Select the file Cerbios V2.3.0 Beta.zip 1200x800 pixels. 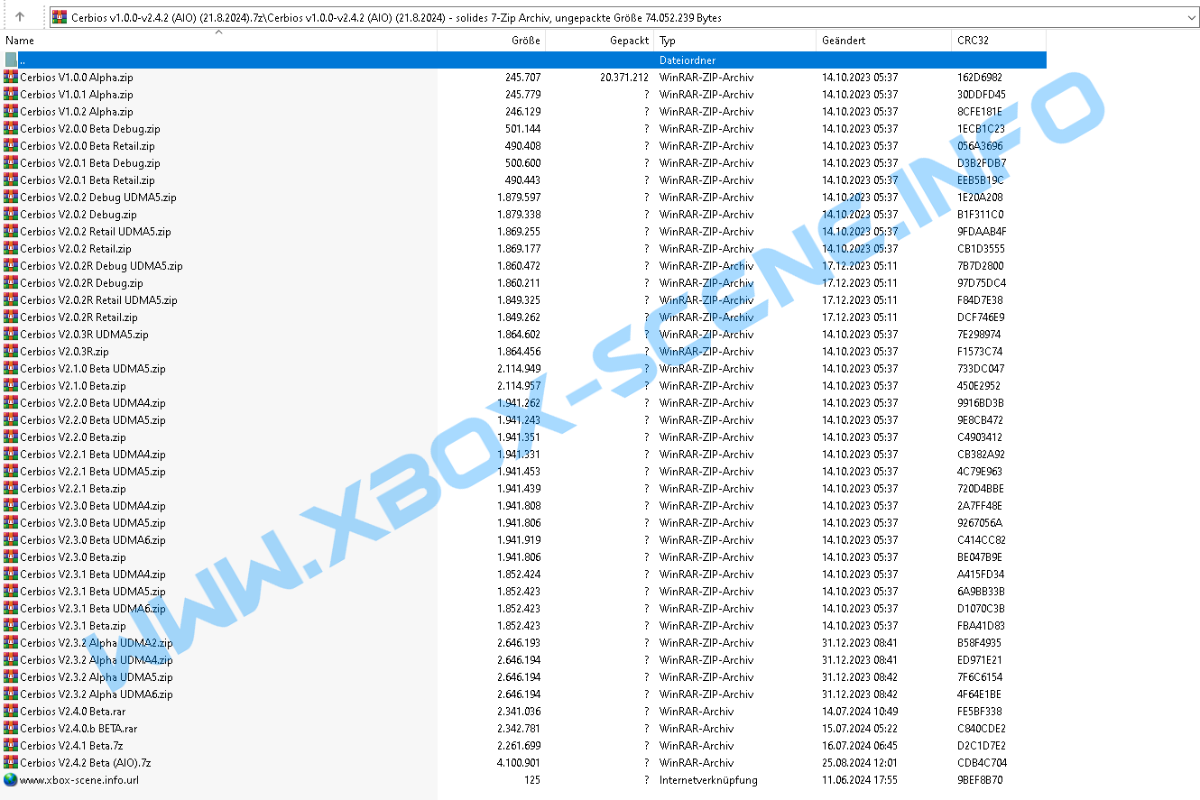(73, 557)
